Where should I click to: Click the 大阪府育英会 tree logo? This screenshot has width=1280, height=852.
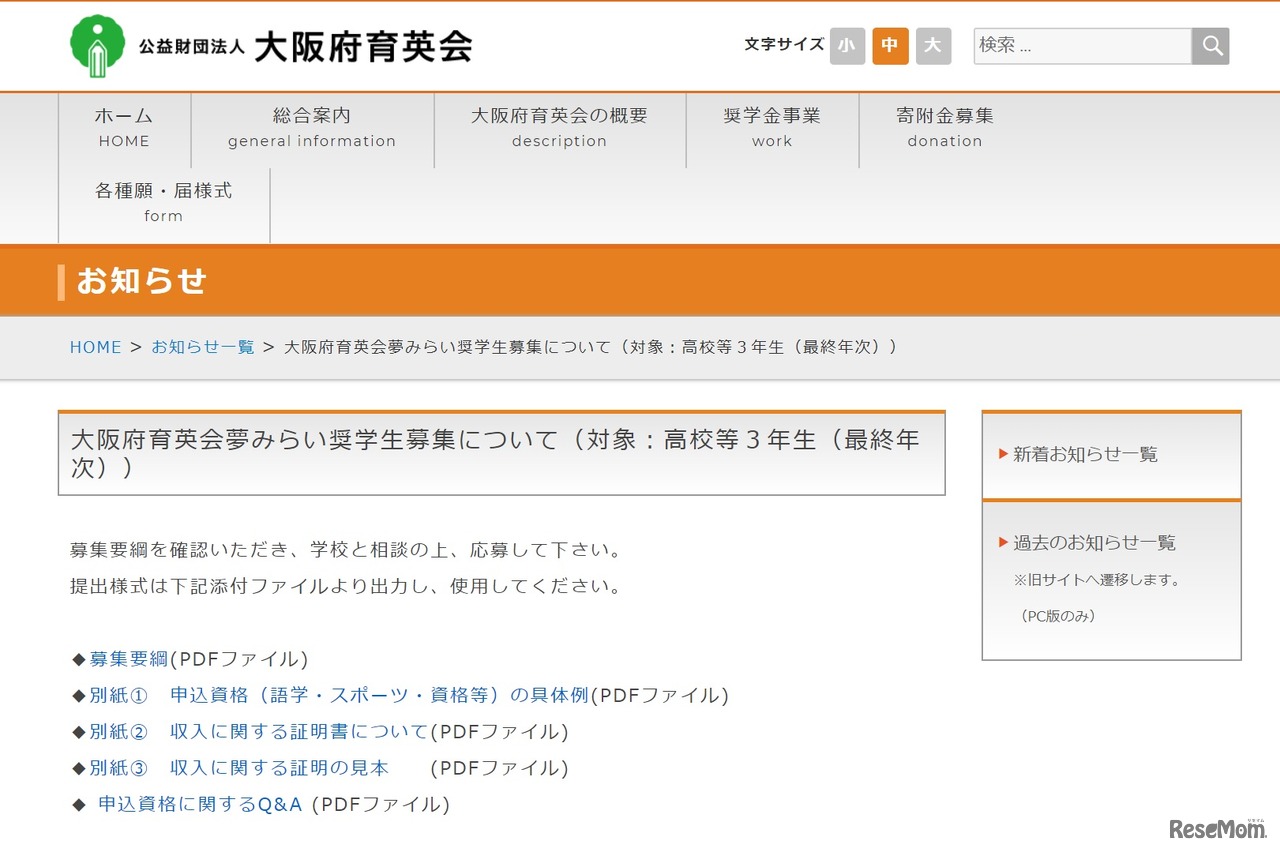pyautogui.click(x=97, y=44)
